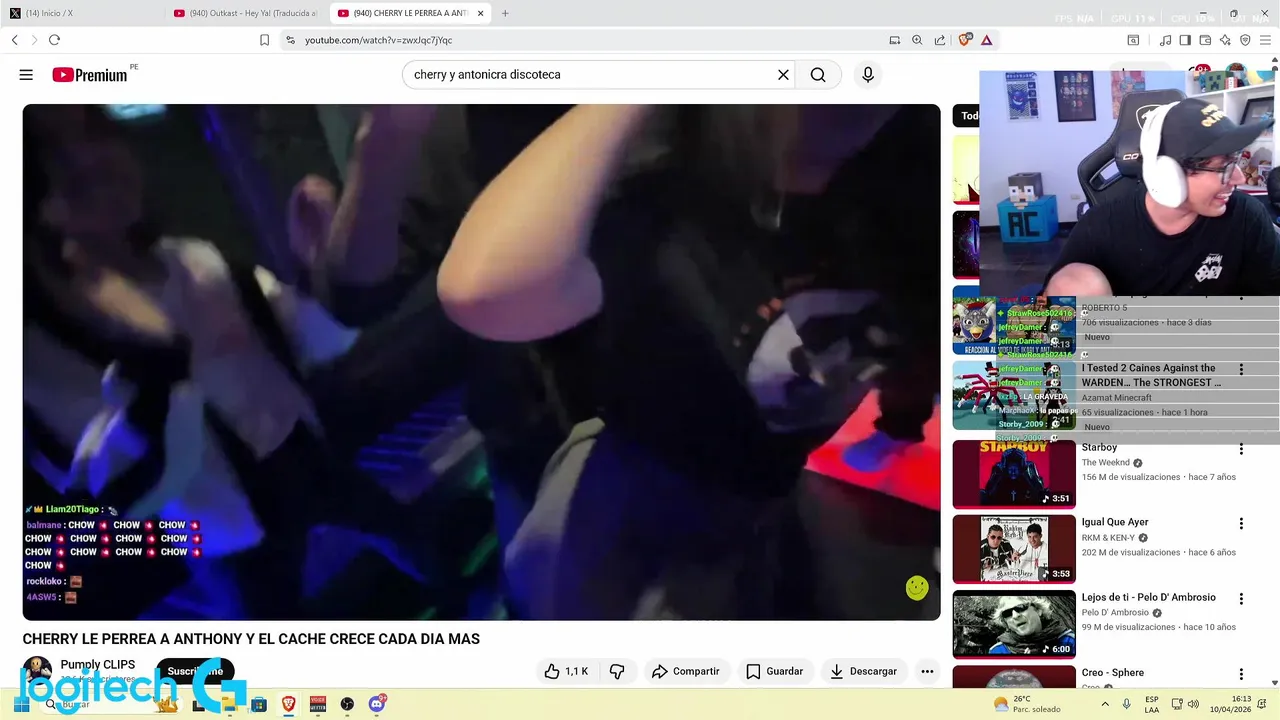Clear the search query with X
Image resolution: width=1280 pixels, height=720 pixels.
tap(784, 75)
